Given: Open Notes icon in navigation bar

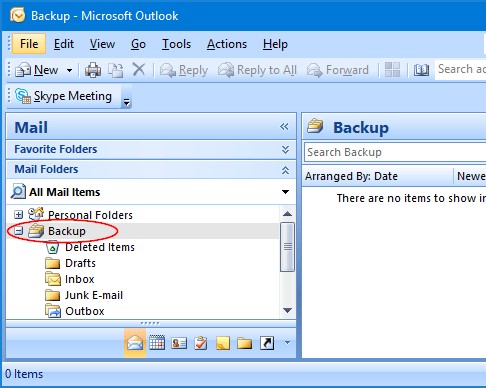Looking at the screenshot, I should 223,343.
